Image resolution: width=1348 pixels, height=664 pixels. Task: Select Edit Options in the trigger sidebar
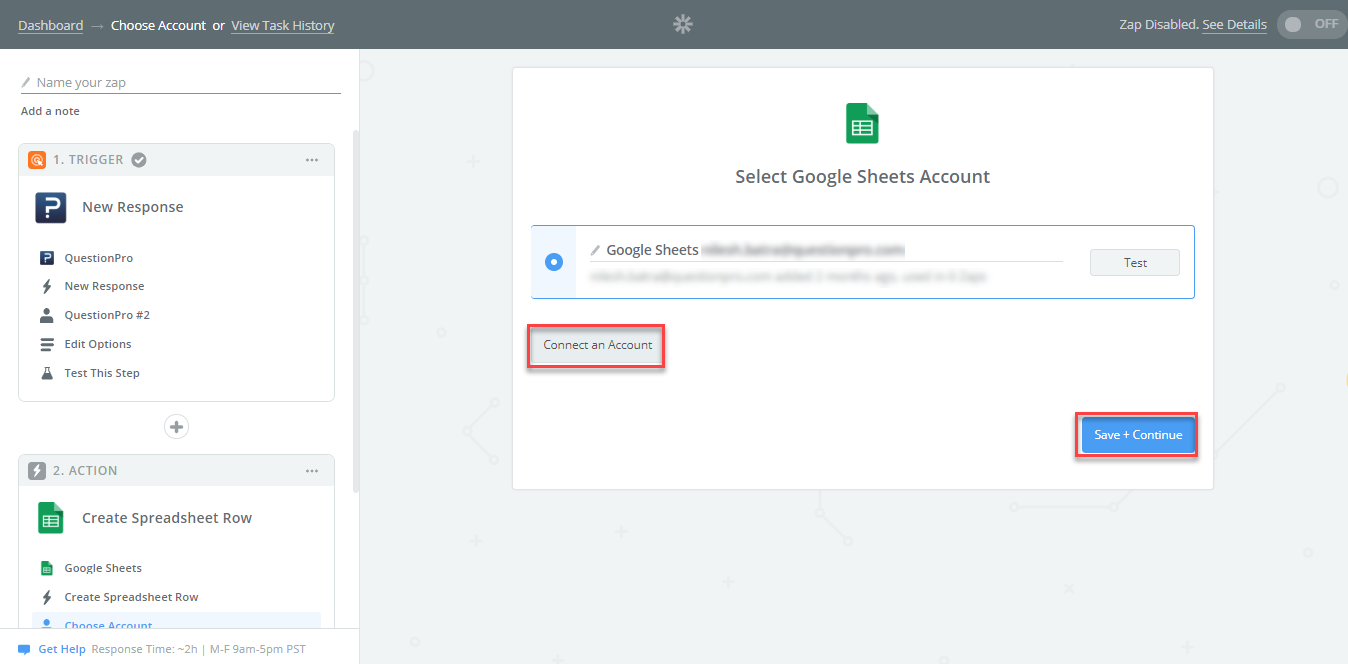click(x=97, y=343)
